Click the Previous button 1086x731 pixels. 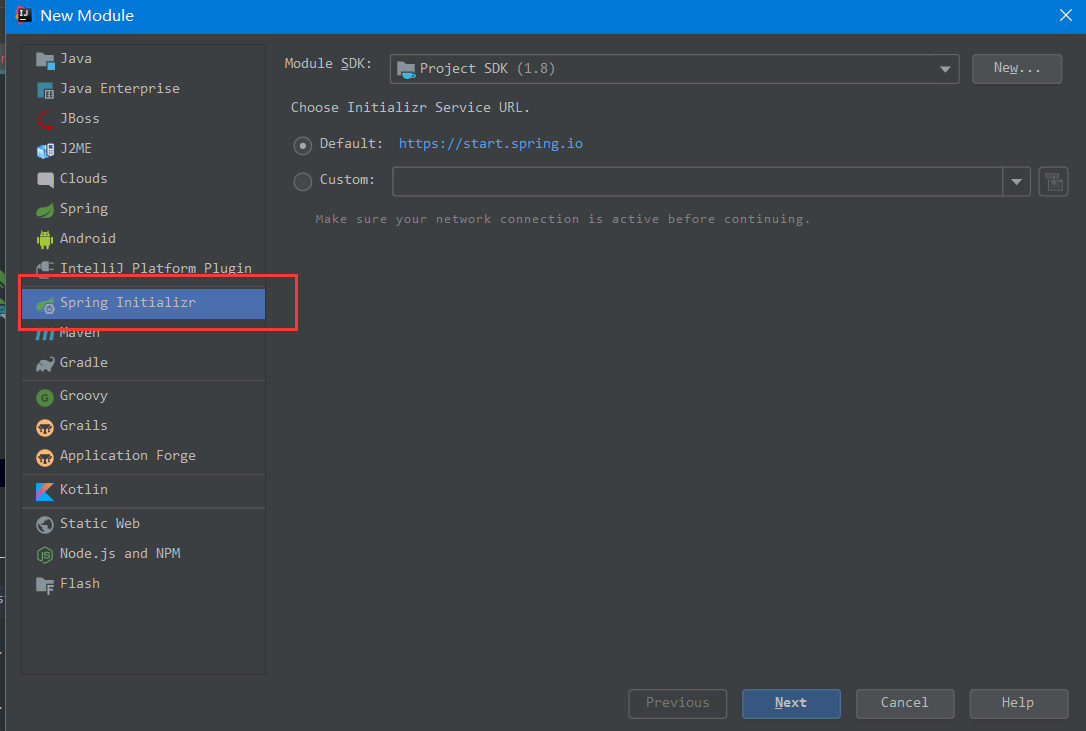point(677,703)
